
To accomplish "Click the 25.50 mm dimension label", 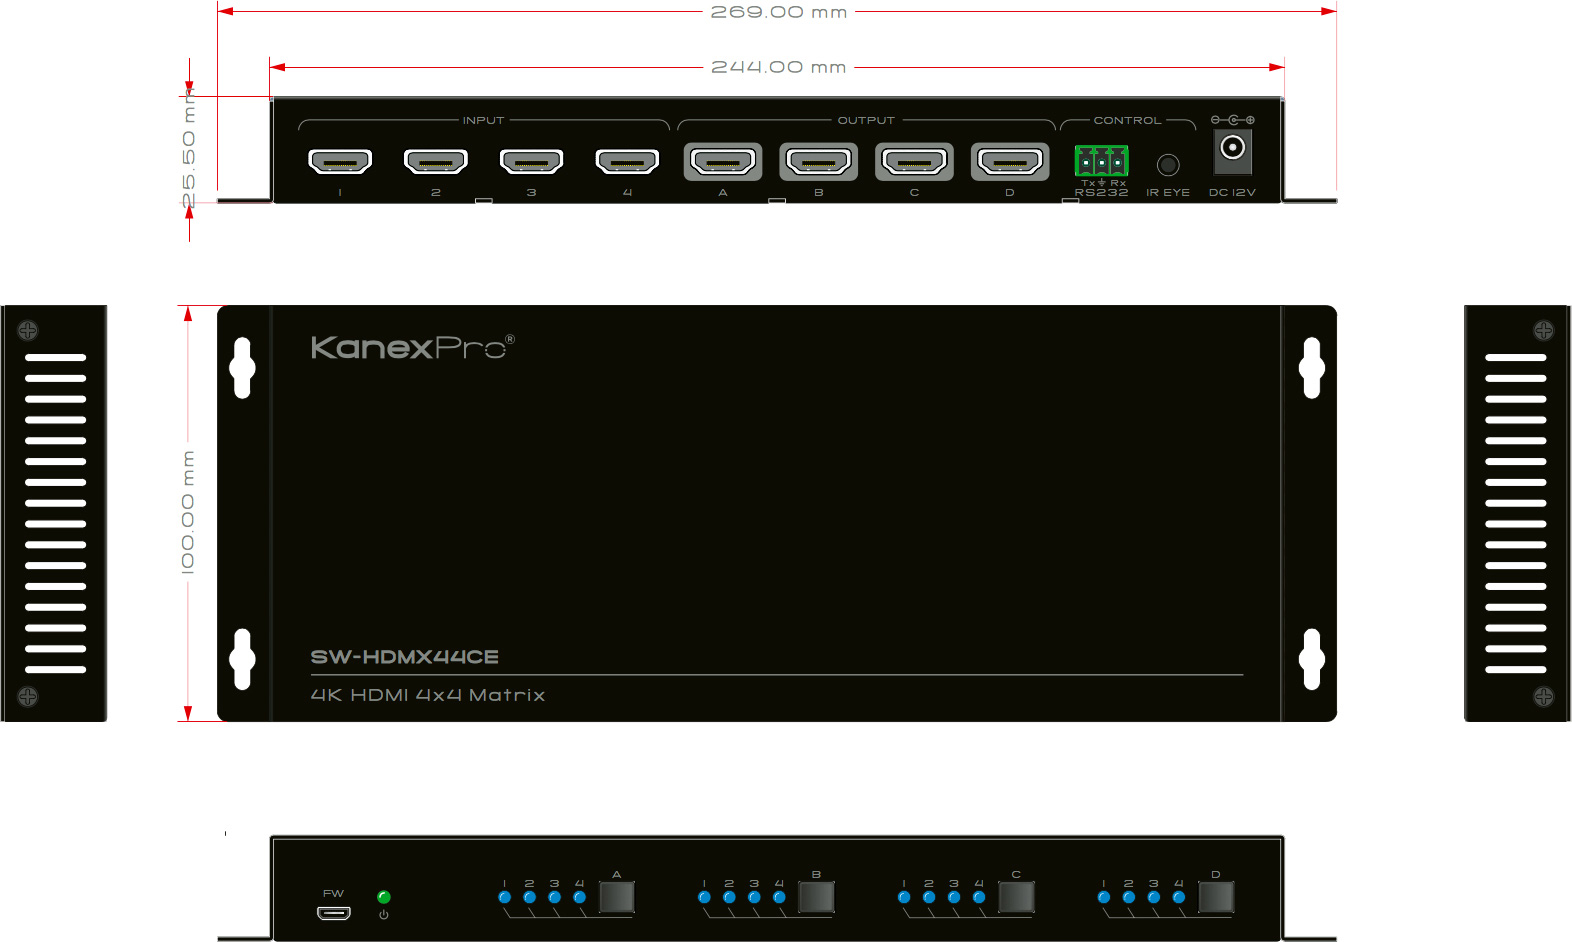I will tap(188, 148).
